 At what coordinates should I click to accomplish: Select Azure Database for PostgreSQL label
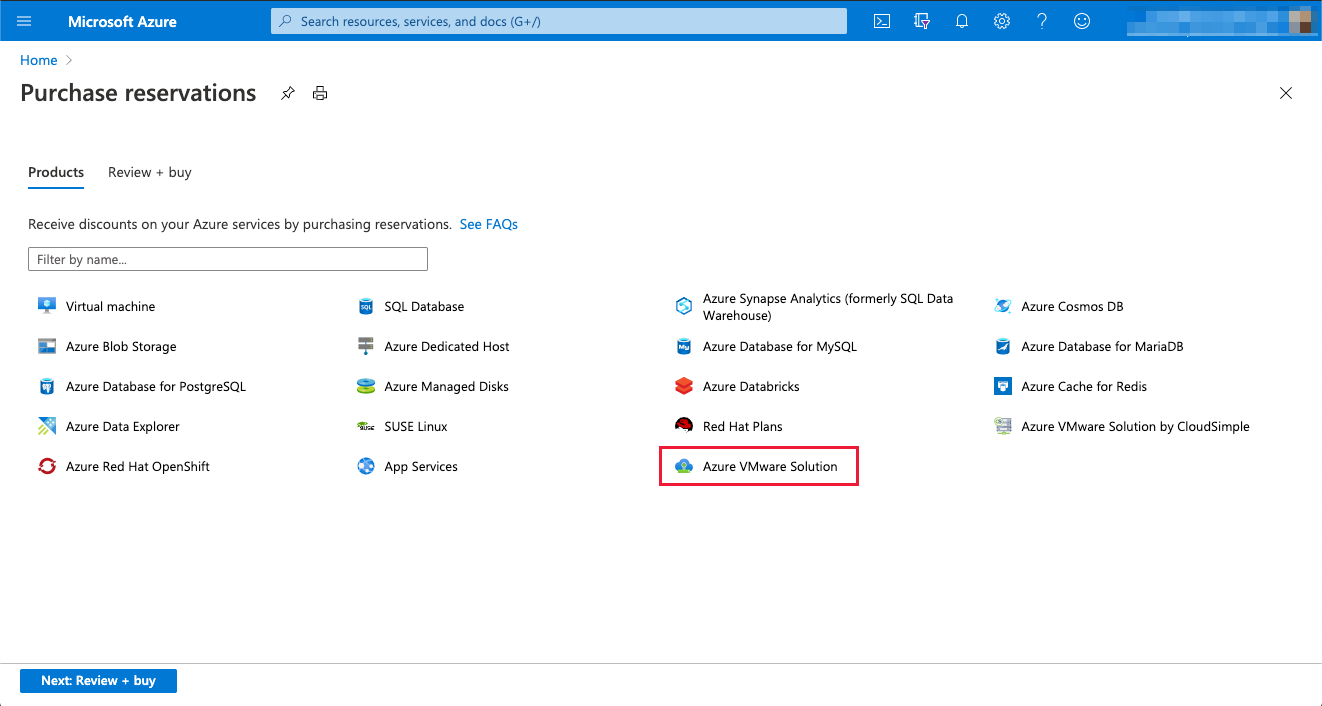(156, 386)
